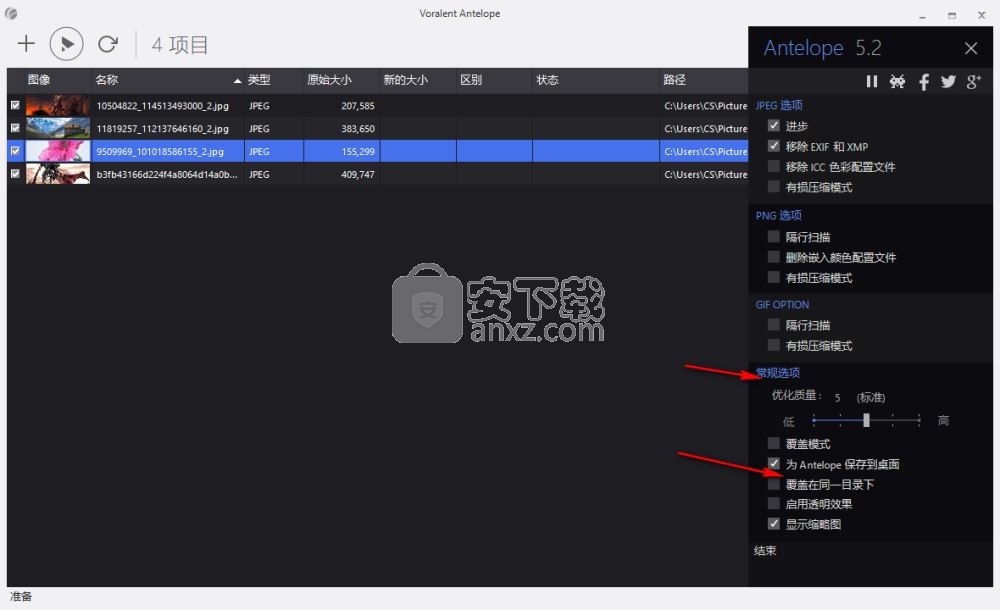Viewport: 1000px width, 610px height.
Task: Enable 覆盖在同一目录下 checkbox
Action: click(774, 484)
